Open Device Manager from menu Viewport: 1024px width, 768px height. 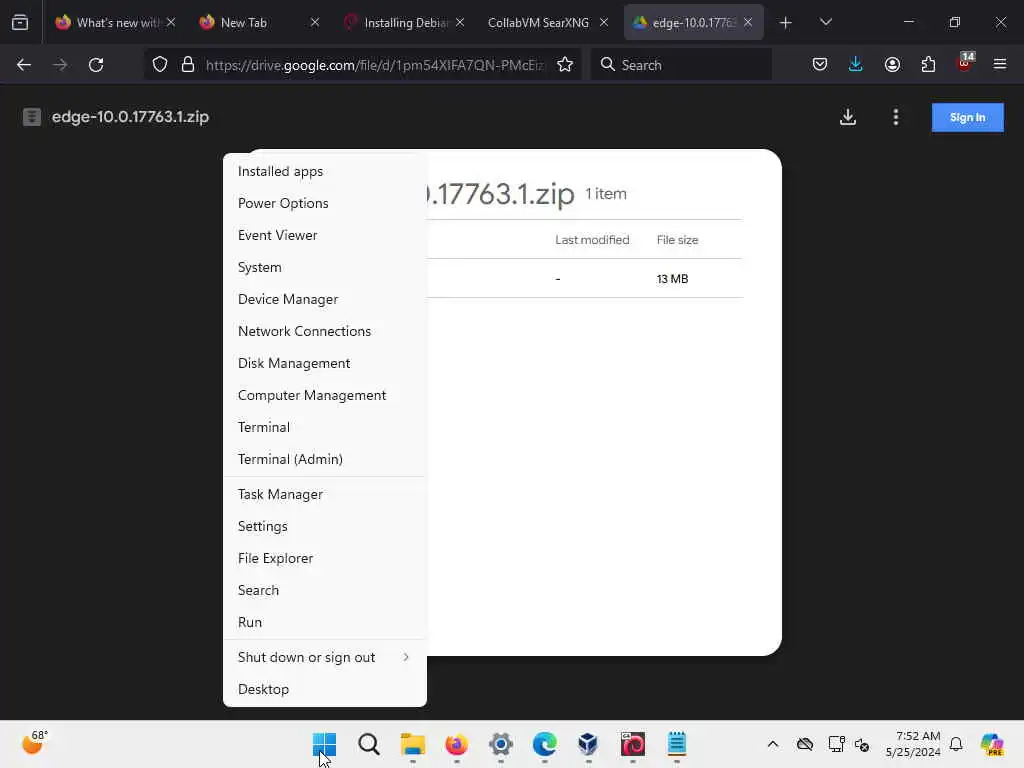coord(325,299)
